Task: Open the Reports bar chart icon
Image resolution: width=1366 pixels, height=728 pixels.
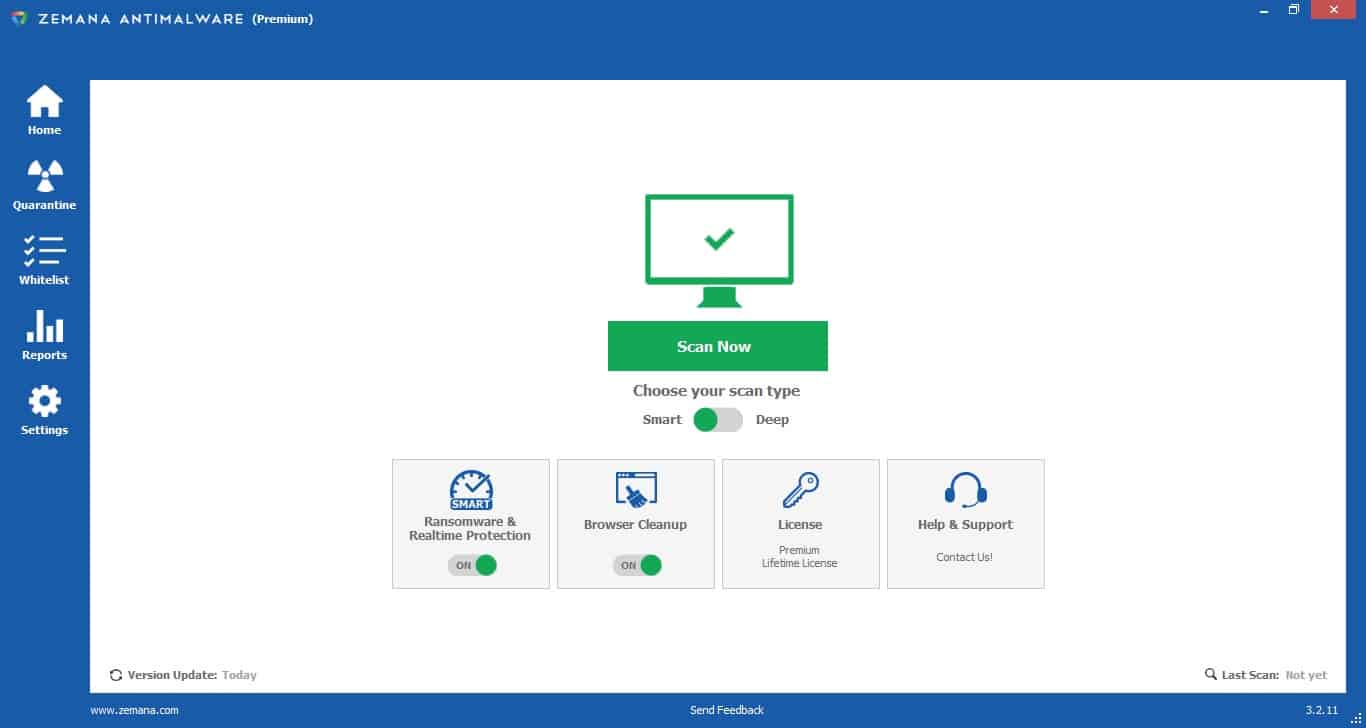Action: pyautogui.click(x=44, y=326)
